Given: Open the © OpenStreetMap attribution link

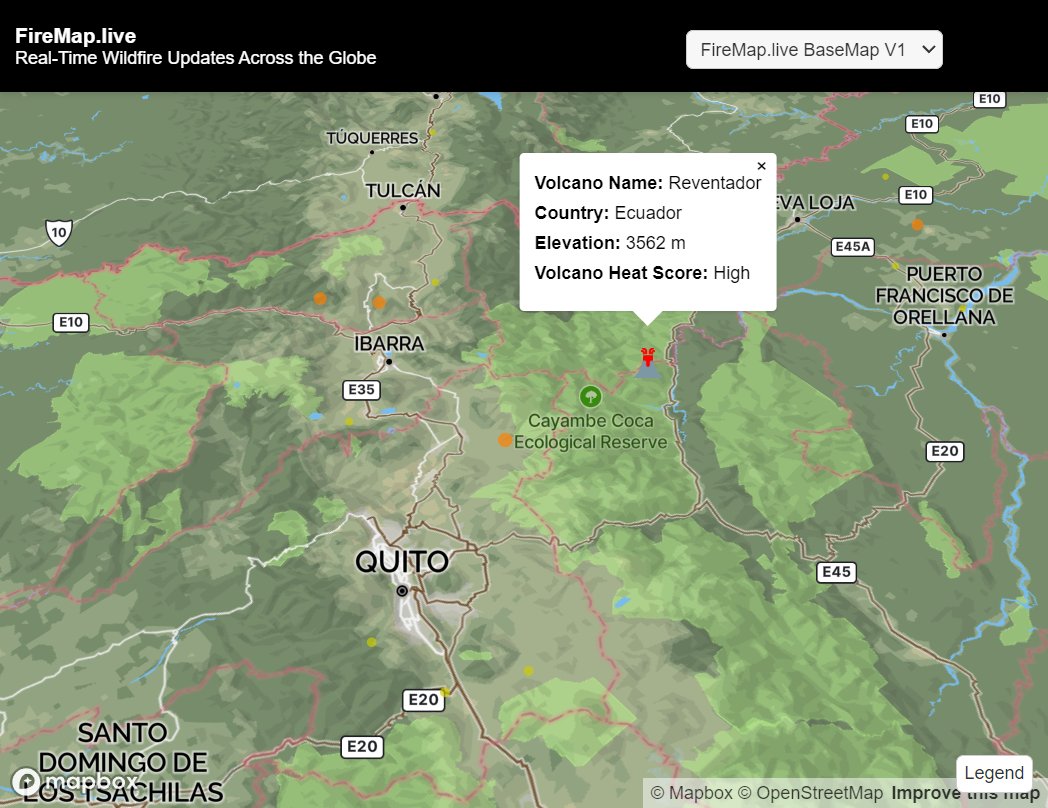Looking at the screenshot, I should [810, 793].
